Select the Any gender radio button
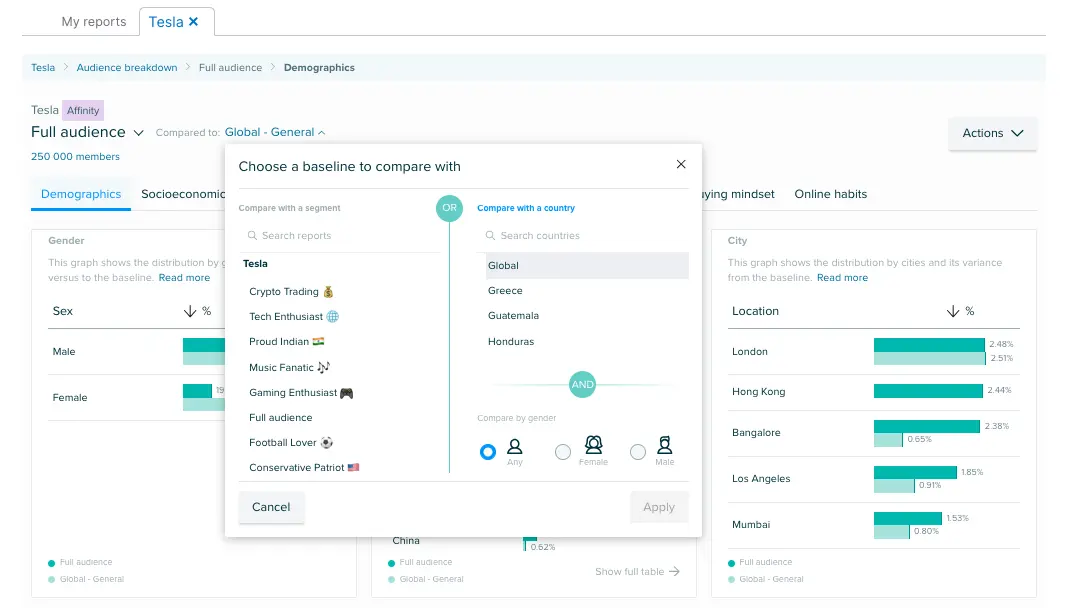This screenshot has height=608, width=1068. [488, 452]
